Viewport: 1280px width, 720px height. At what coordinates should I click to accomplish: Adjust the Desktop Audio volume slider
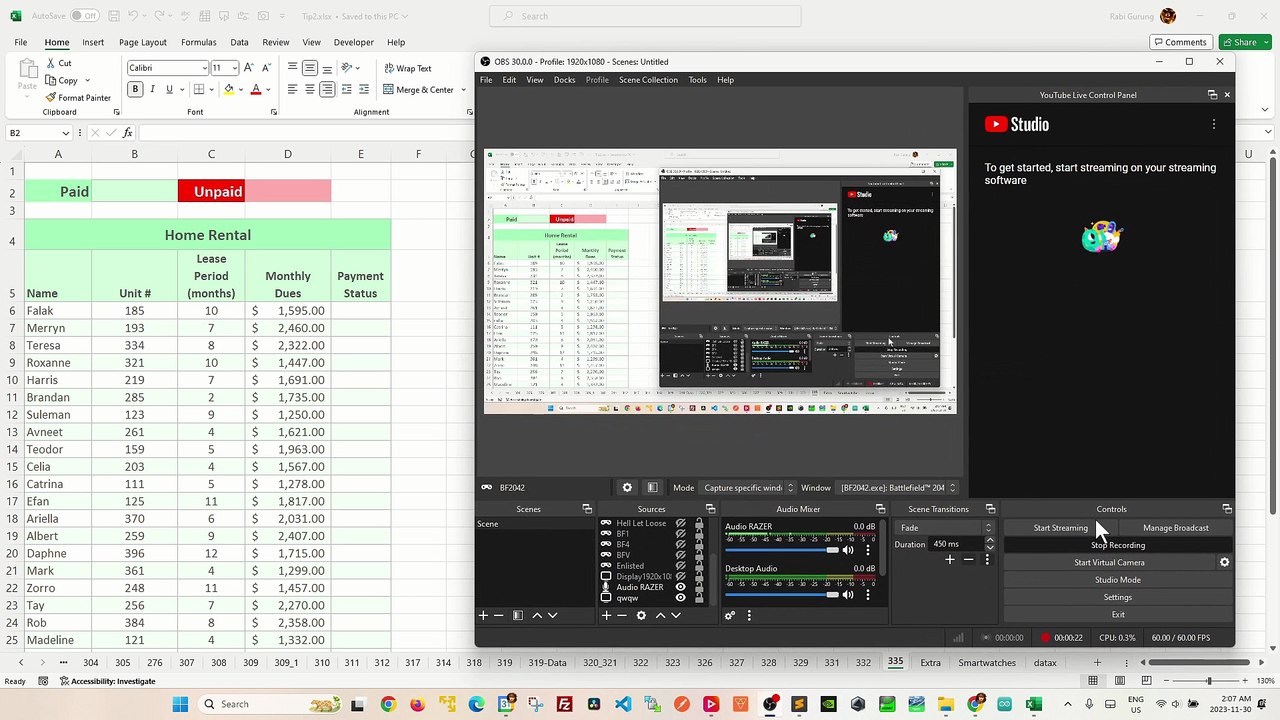[782, 594]
